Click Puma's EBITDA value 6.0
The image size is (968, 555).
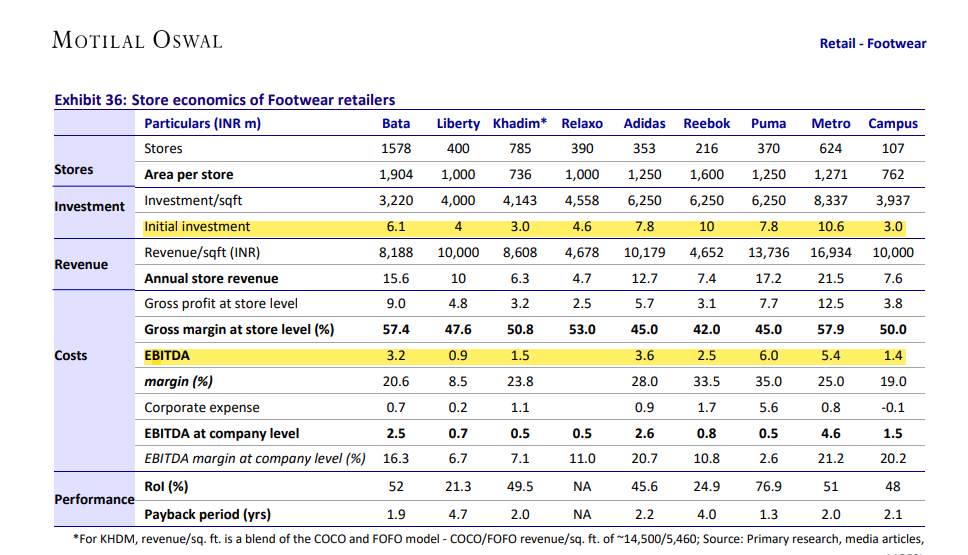point(768,356)
